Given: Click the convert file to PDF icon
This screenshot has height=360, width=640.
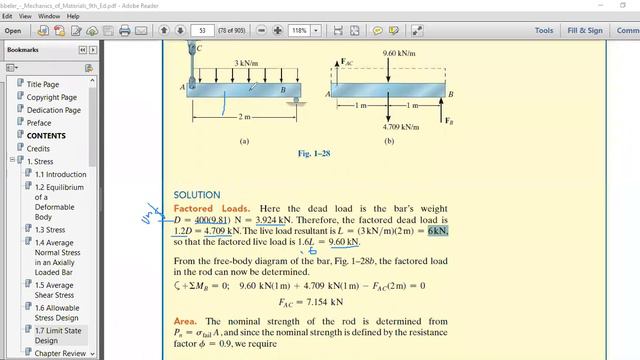Looking at the screenshot, I should [x=43, y=31].
